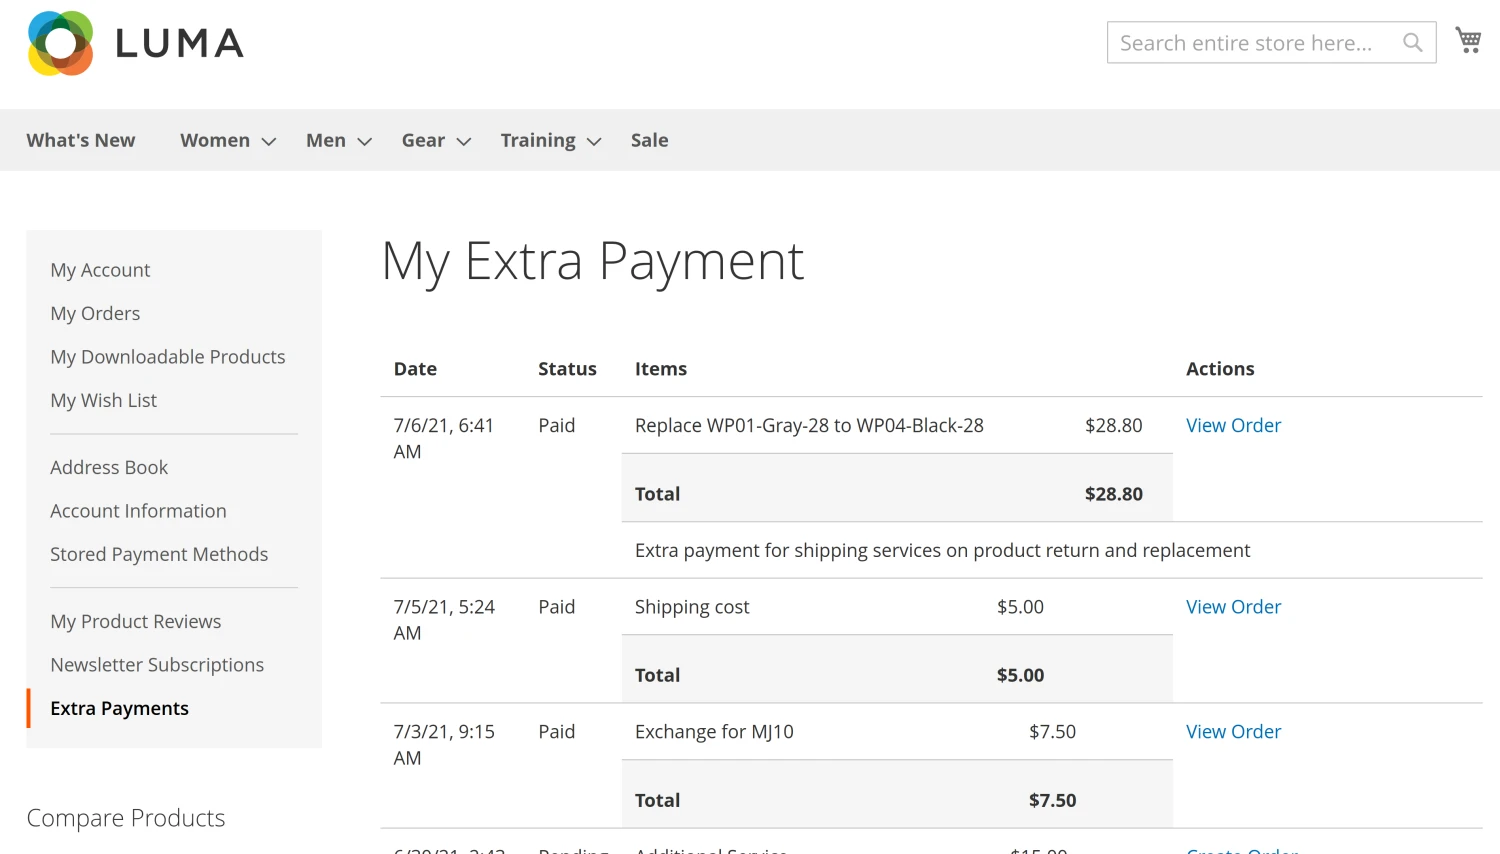This screenshot has height=854, width=1500.
Task: Expand the Training category menu
Action: click(x=538, y=140)
